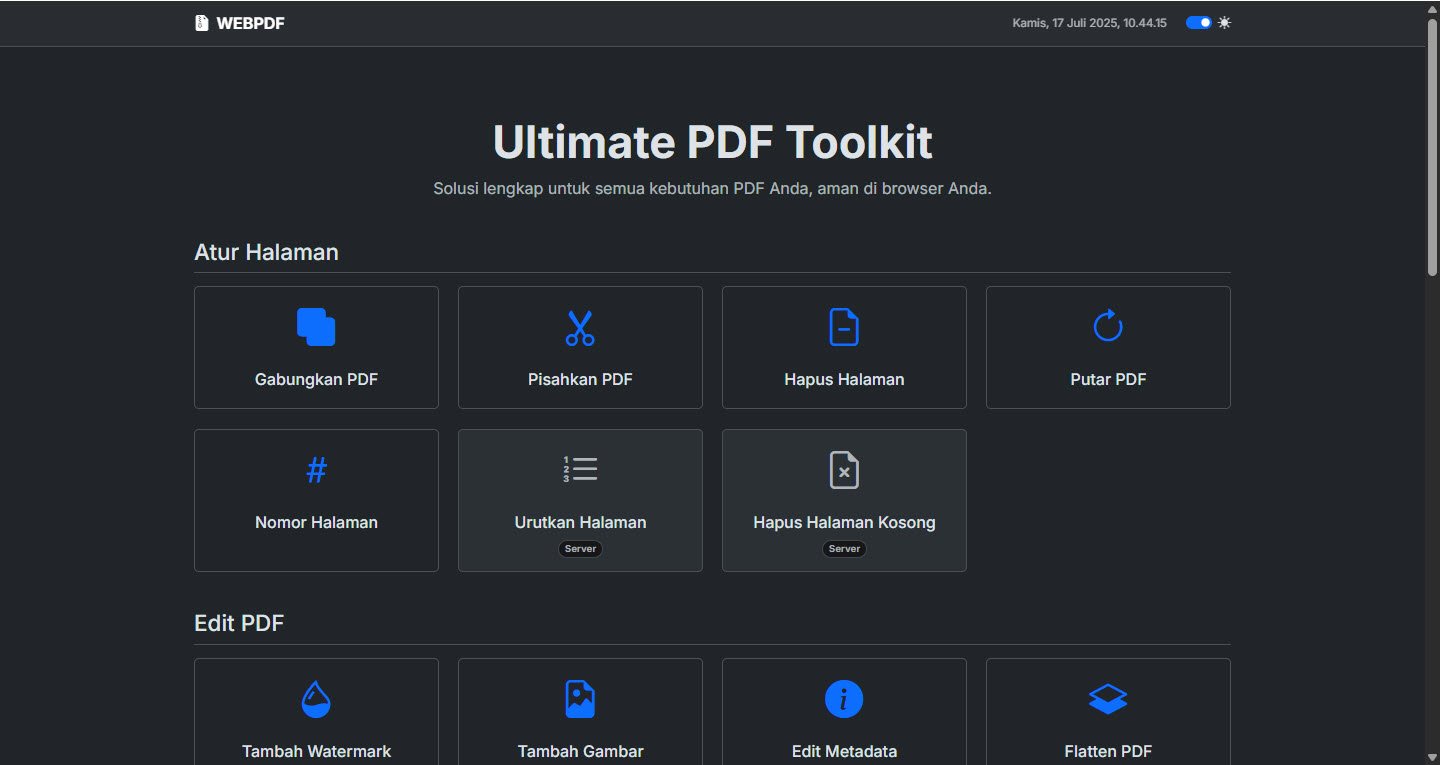Click the date and time text in header

pos(1089,22)
